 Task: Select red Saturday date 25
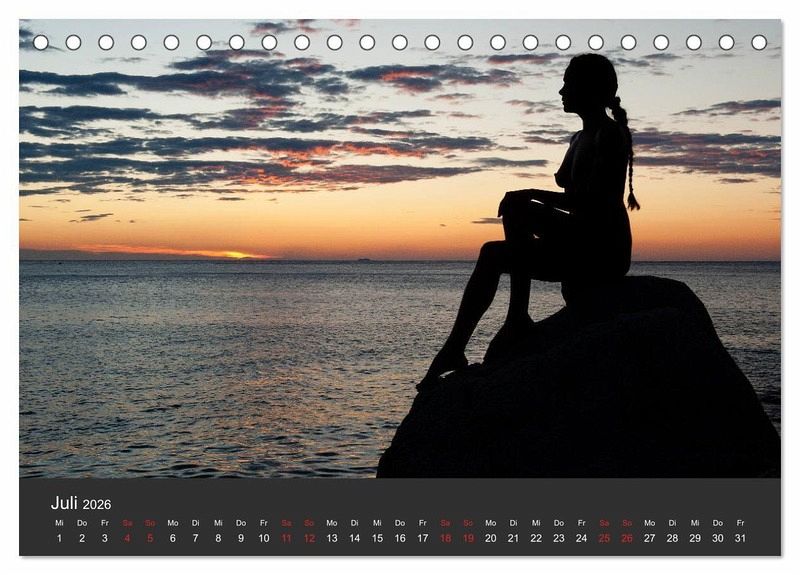pyautogui.click(x=604, y=538)
